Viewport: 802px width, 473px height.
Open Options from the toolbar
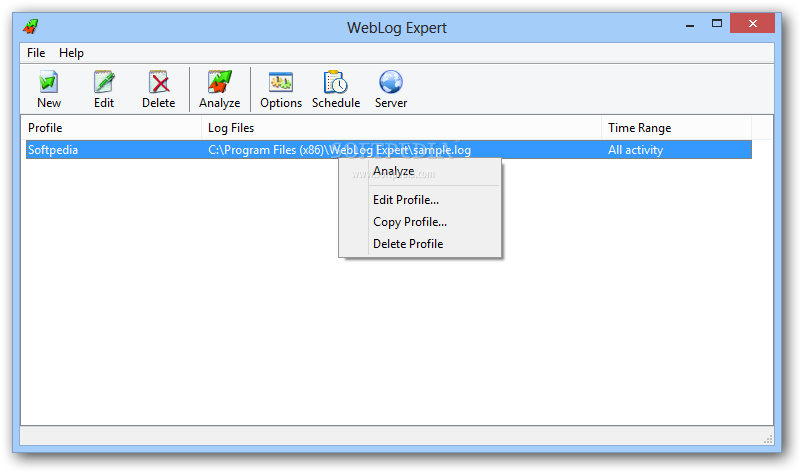(281, 89)
